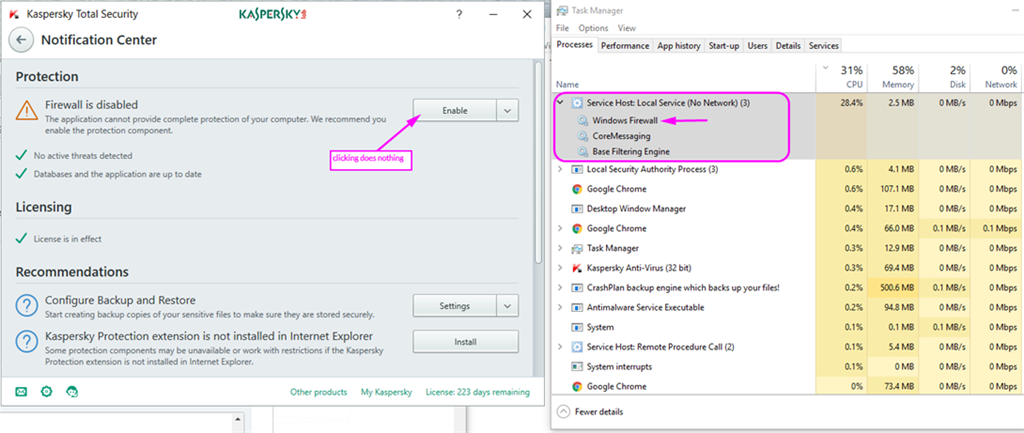This screenshot has height=433, width=1024.
Task: Open the File menu in Task Manager
Action: (x=562, y=28)
